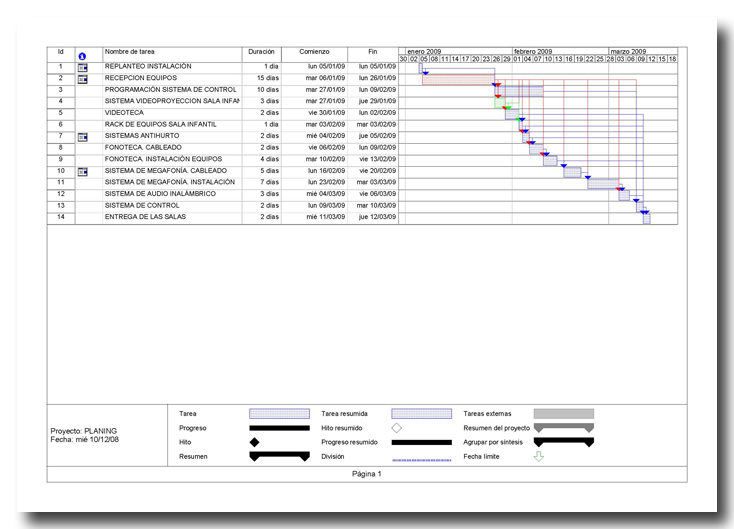Click start date lun 16/02/09
The image size is (734, 529).
326,171
